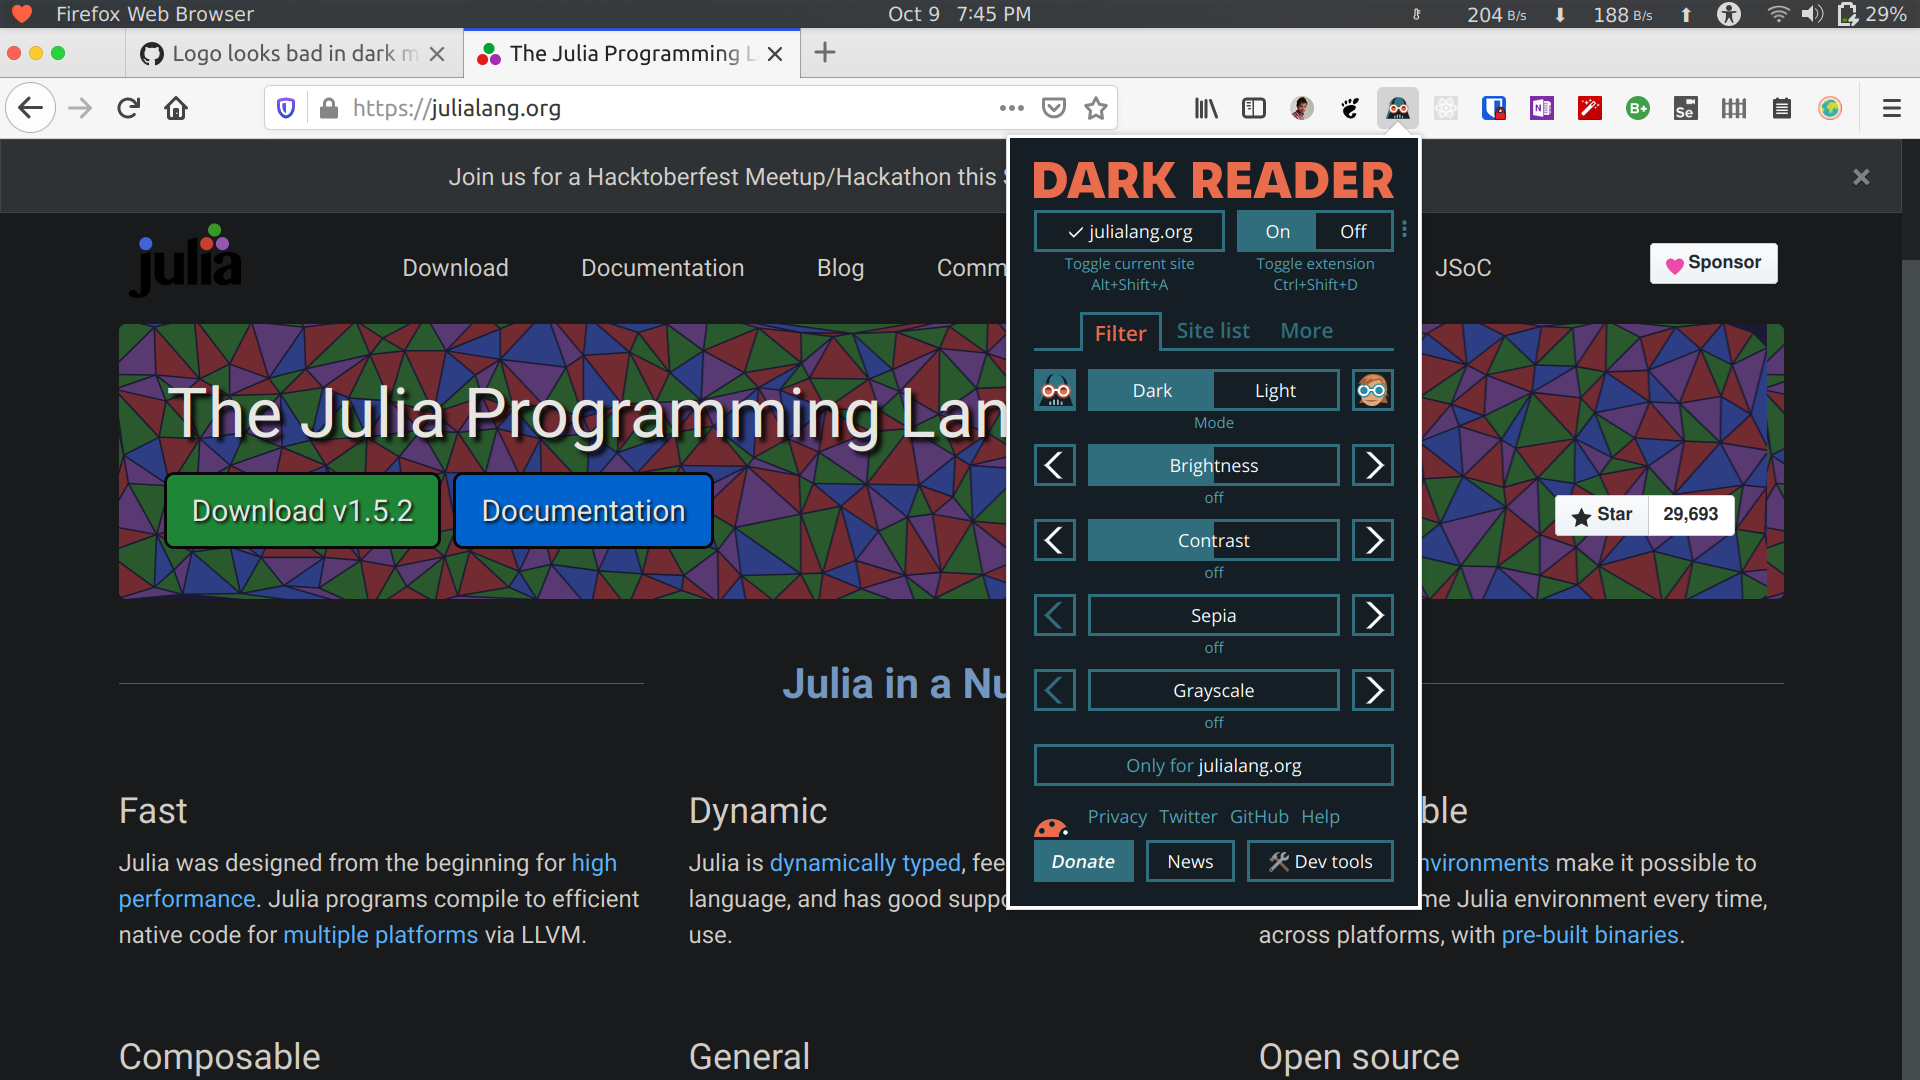Click the profile avatar toolbar icon
This screenshot has height=1080, width=1920.
coord(1302,108)
